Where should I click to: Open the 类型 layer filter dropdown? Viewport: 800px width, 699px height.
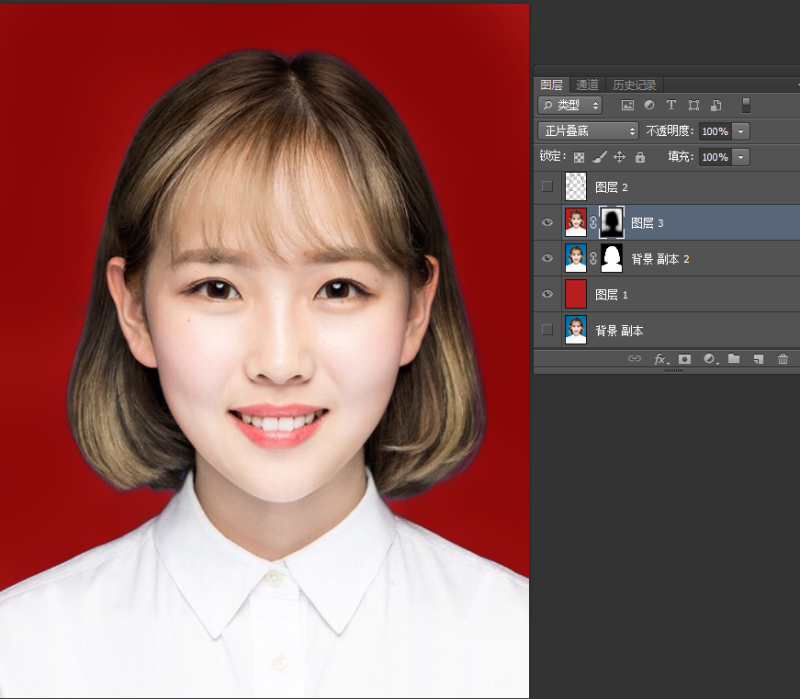(x=570, y=105)
